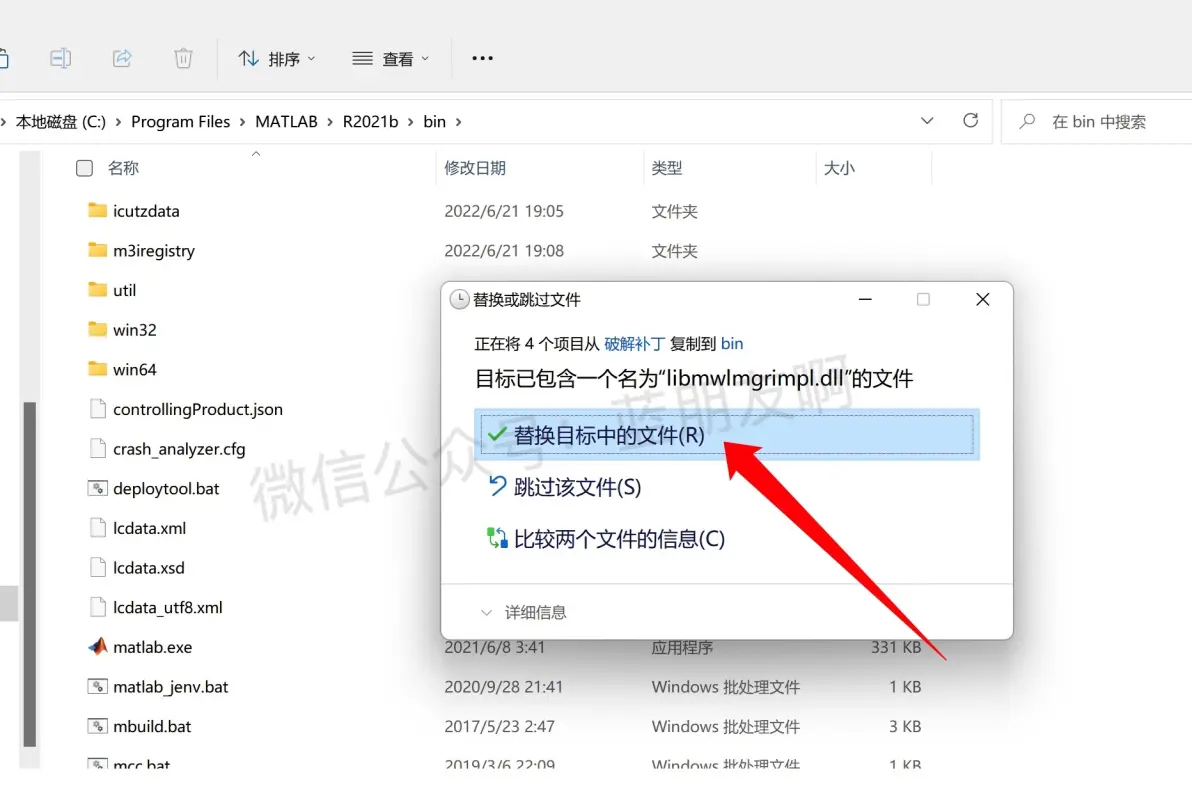Select the m3iregistry folder icon
The height and width of the screenshot is (798, 1192).
(97, 250)
